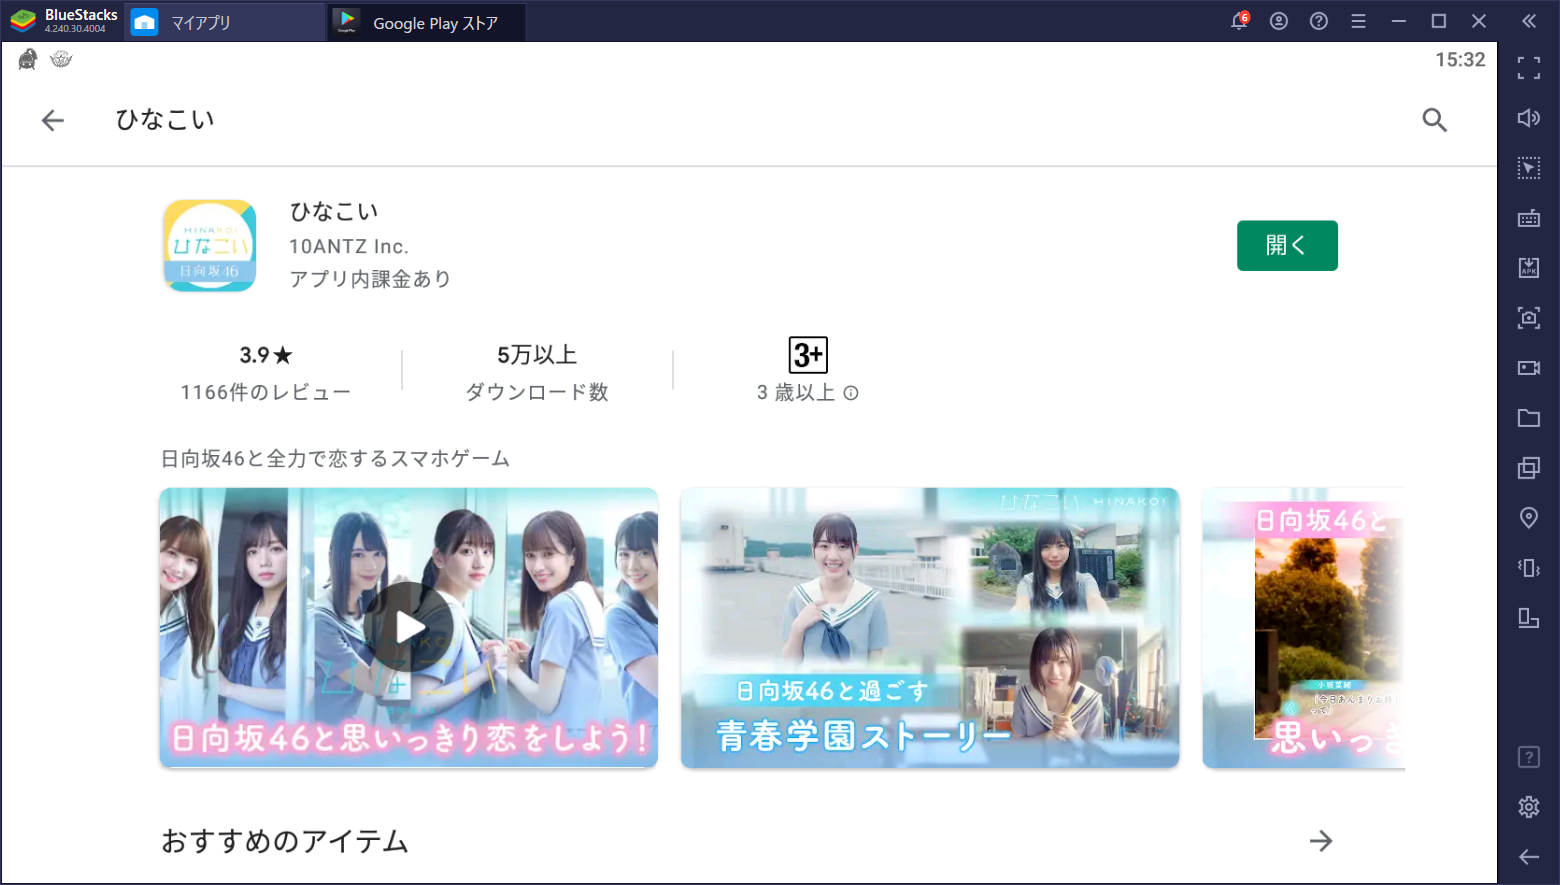Click the アプリ内課金あり label

(370, 279)
